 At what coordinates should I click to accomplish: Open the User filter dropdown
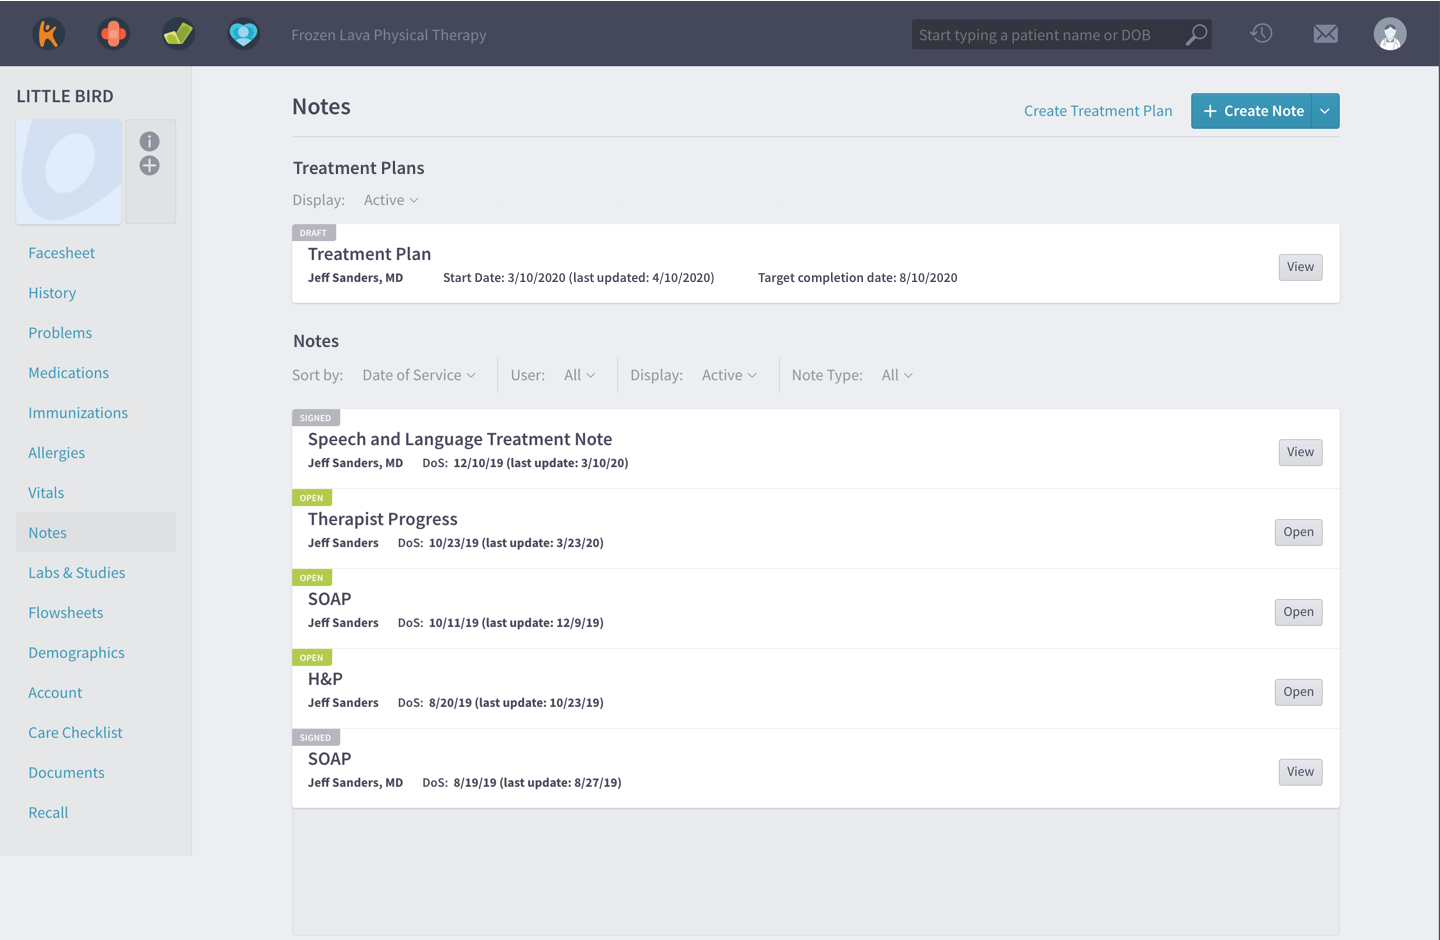pos(580,375)
